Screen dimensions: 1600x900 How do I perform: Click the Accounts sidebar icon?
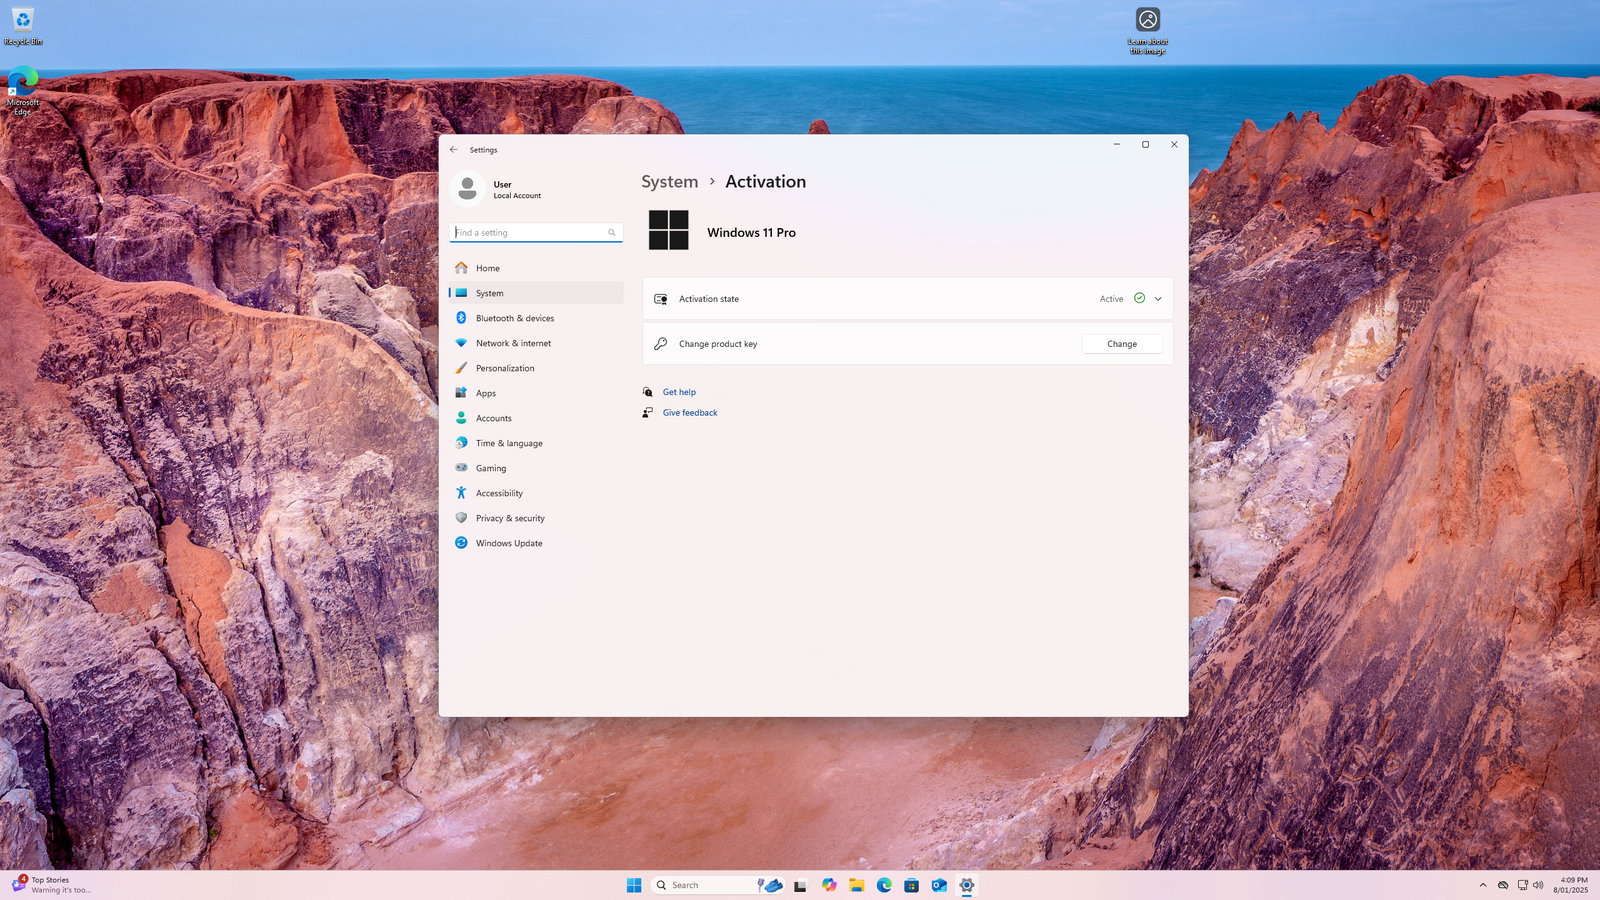click(461, 418)
